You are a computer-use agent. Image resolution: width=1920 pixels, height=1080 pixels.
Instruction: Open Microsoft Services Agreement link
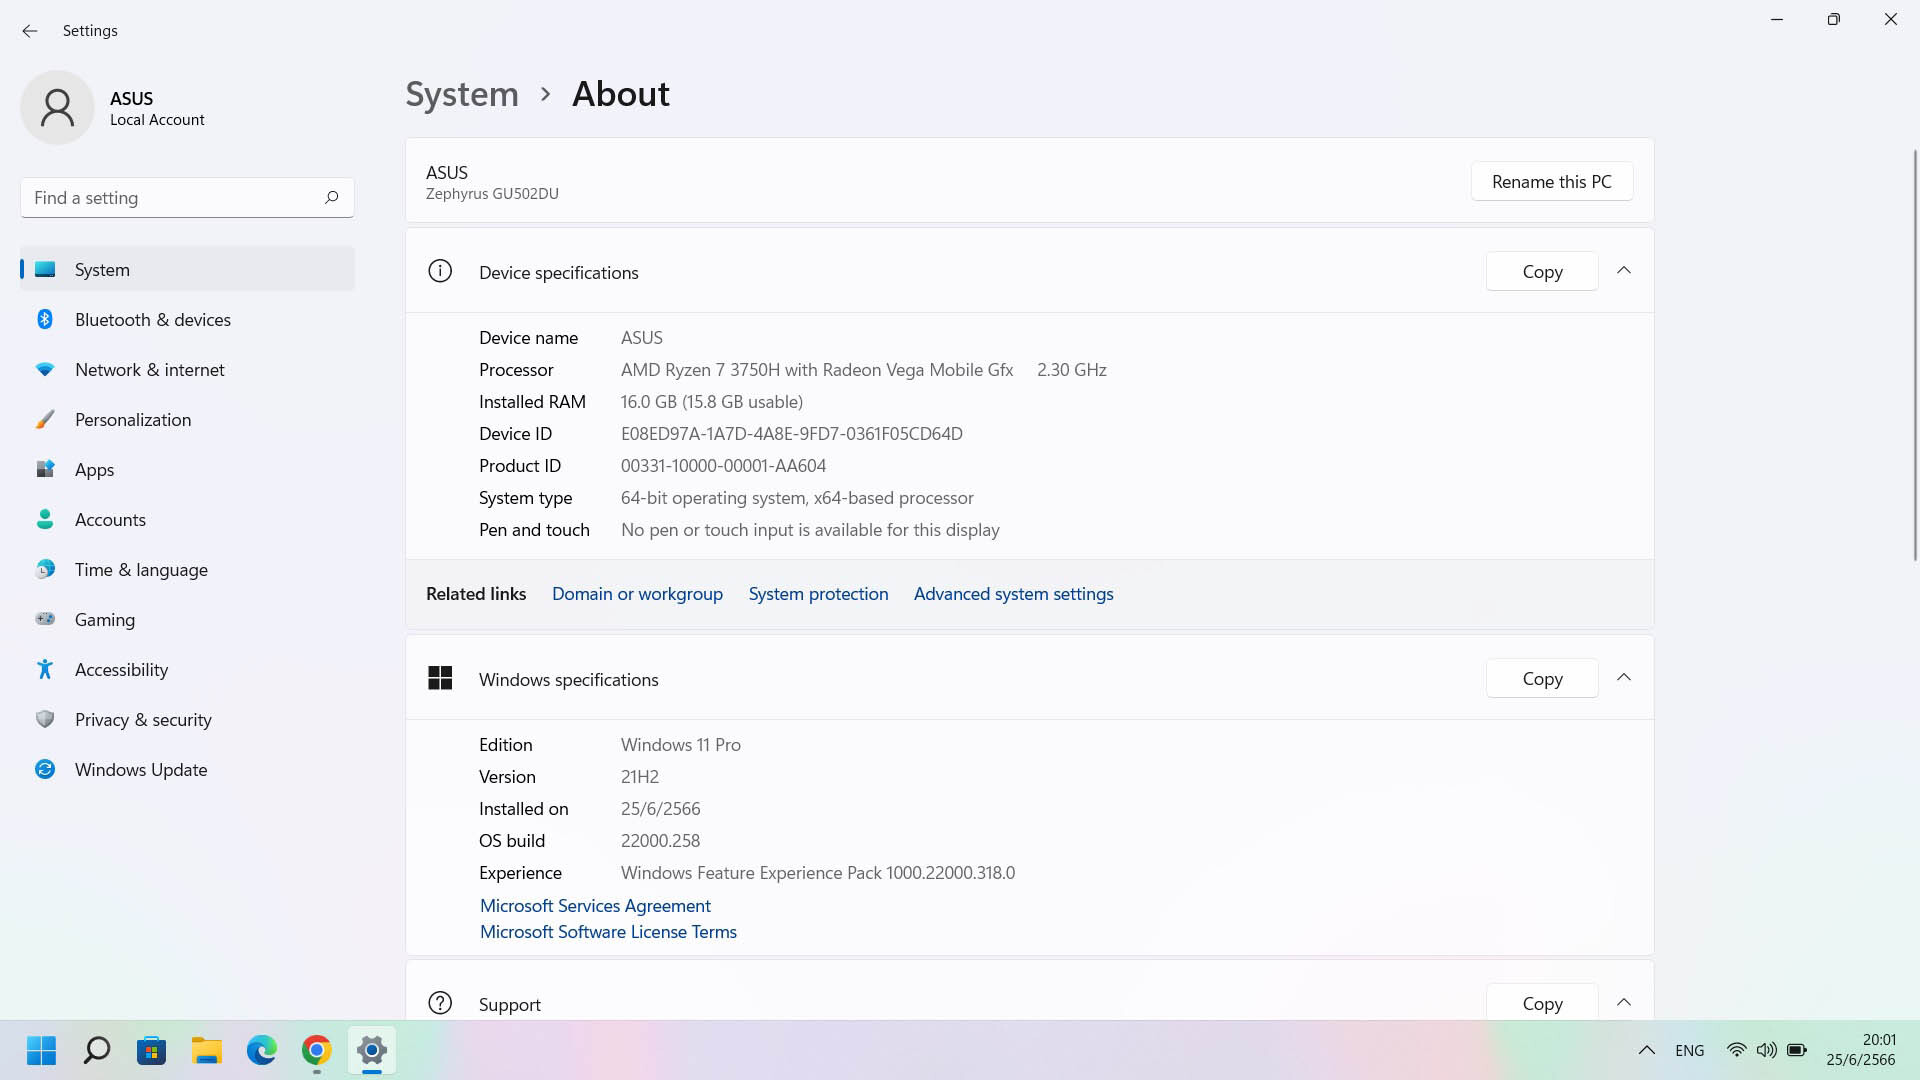tap(595, 905)
